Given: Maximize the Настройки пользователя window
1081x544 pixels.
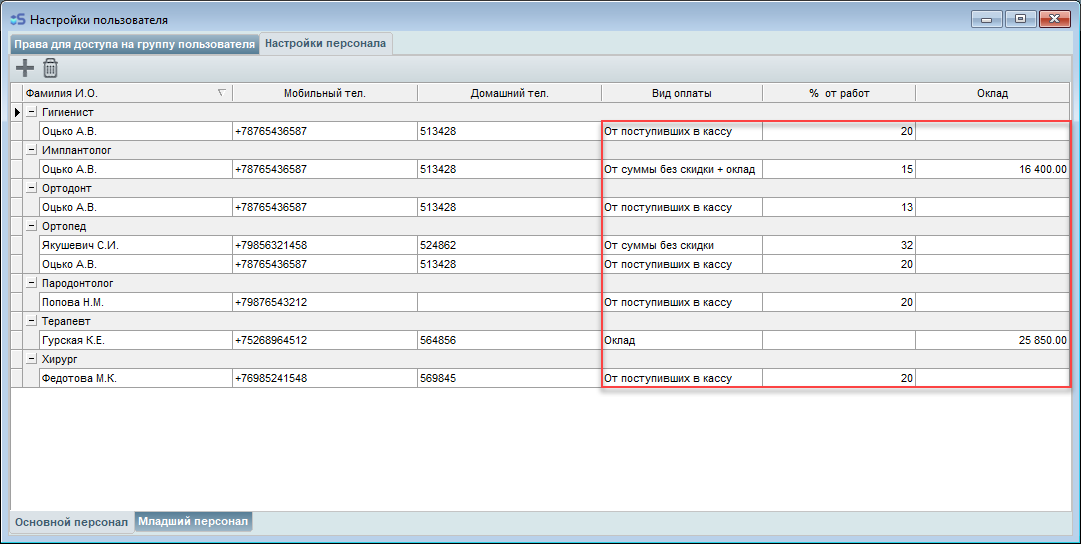Looking at the screenshot, I should tap(1020, 19).
